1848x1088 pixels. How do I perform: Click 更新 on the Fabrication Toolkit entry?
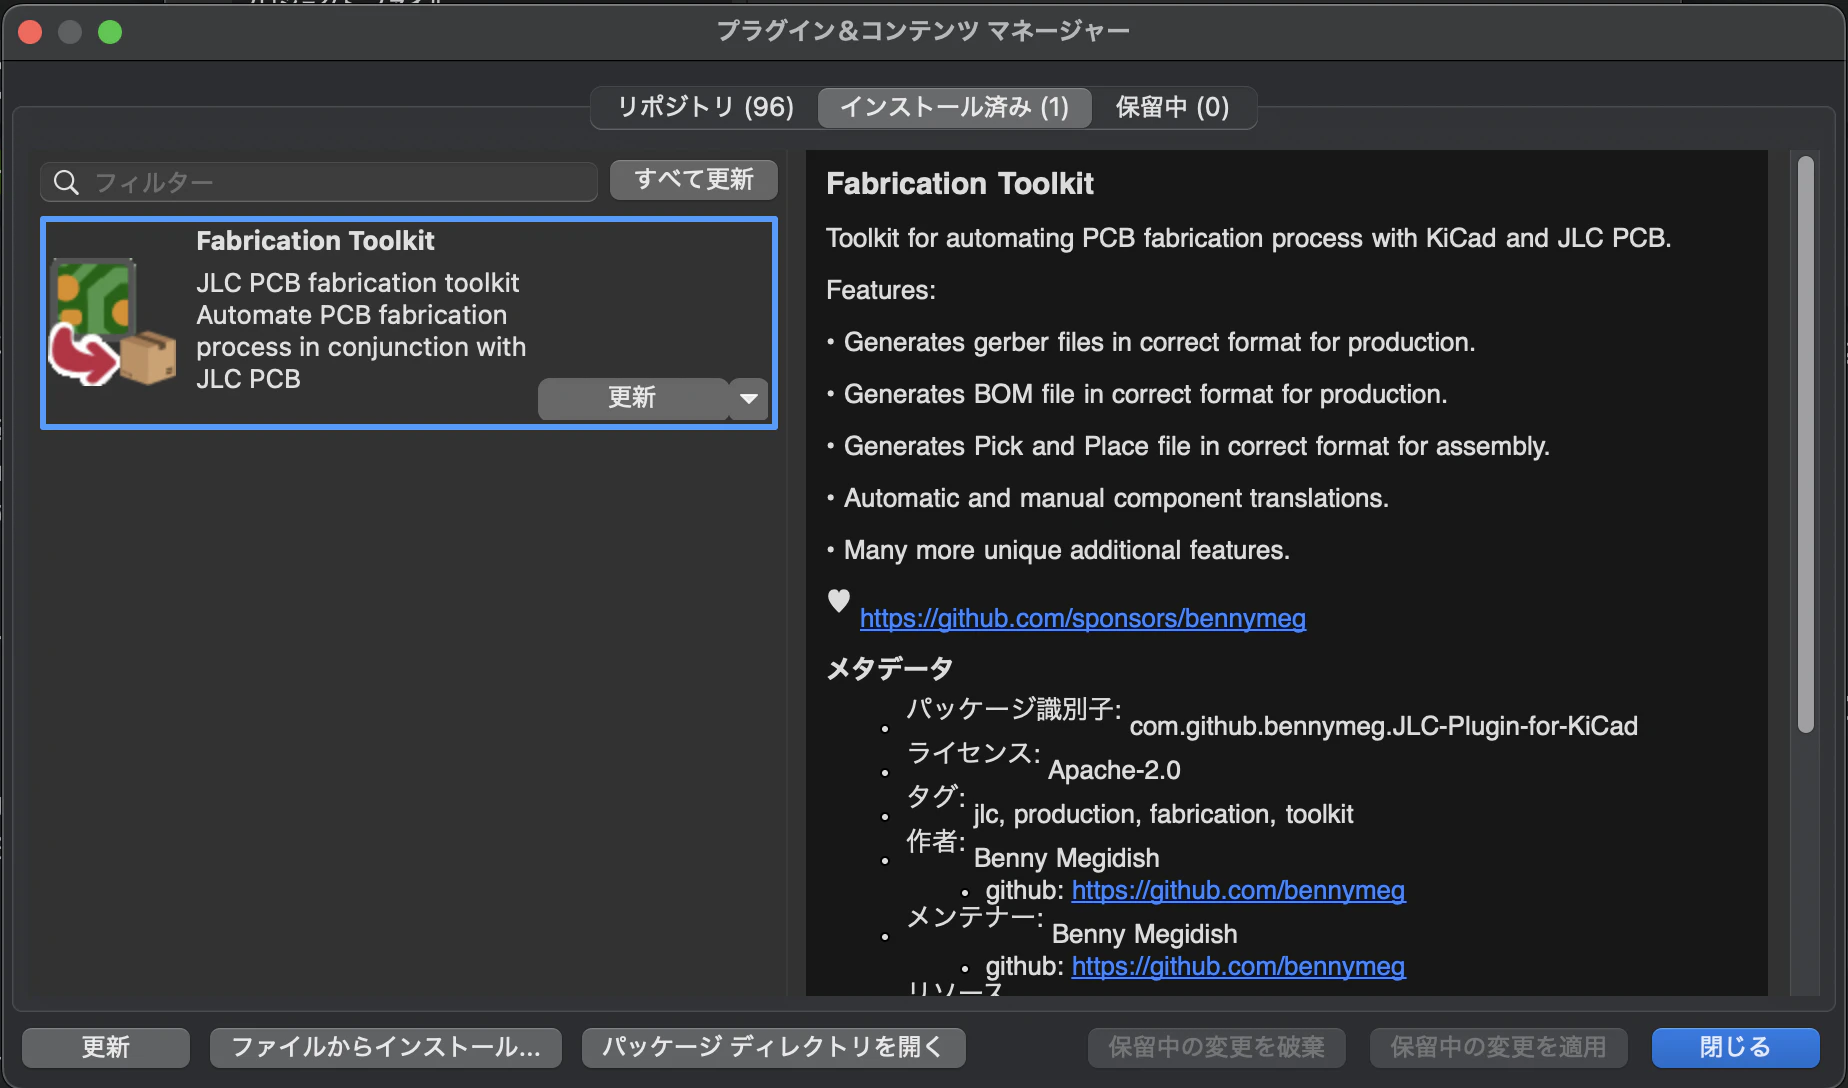pyautogui.click(x=632, y=398)
